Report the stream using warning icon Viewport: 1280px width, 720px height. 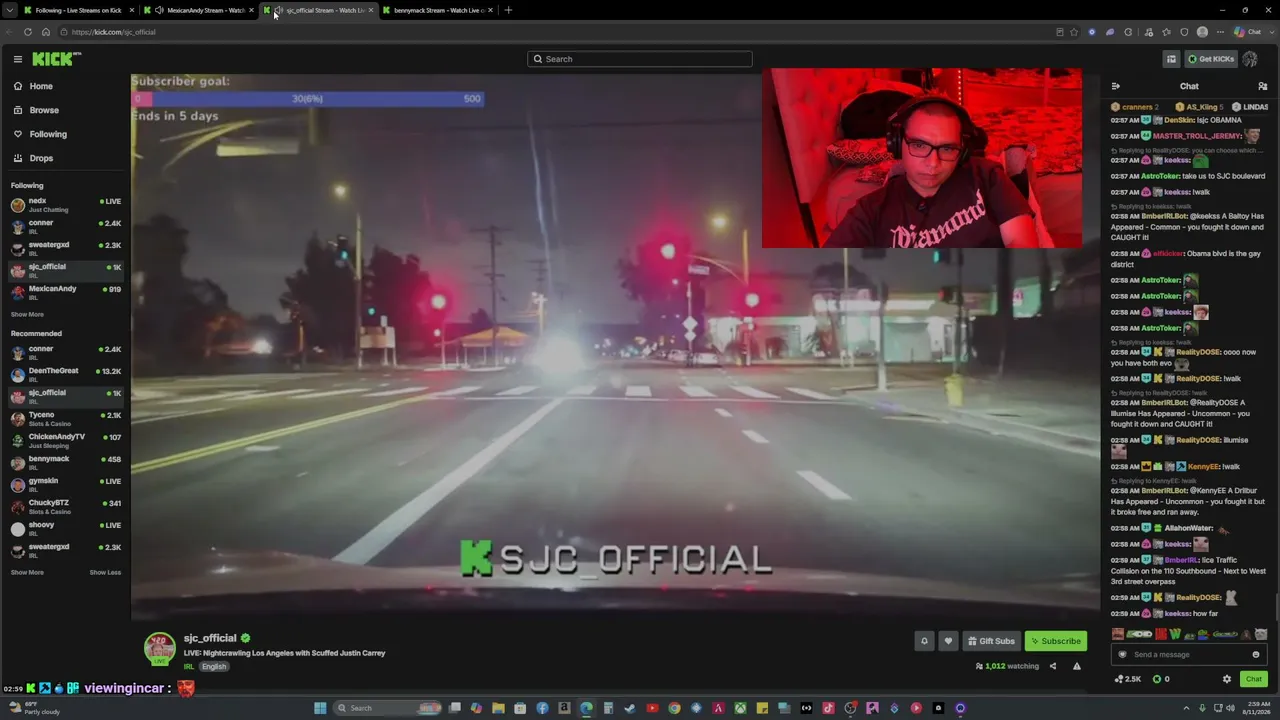coord(1077,666)
